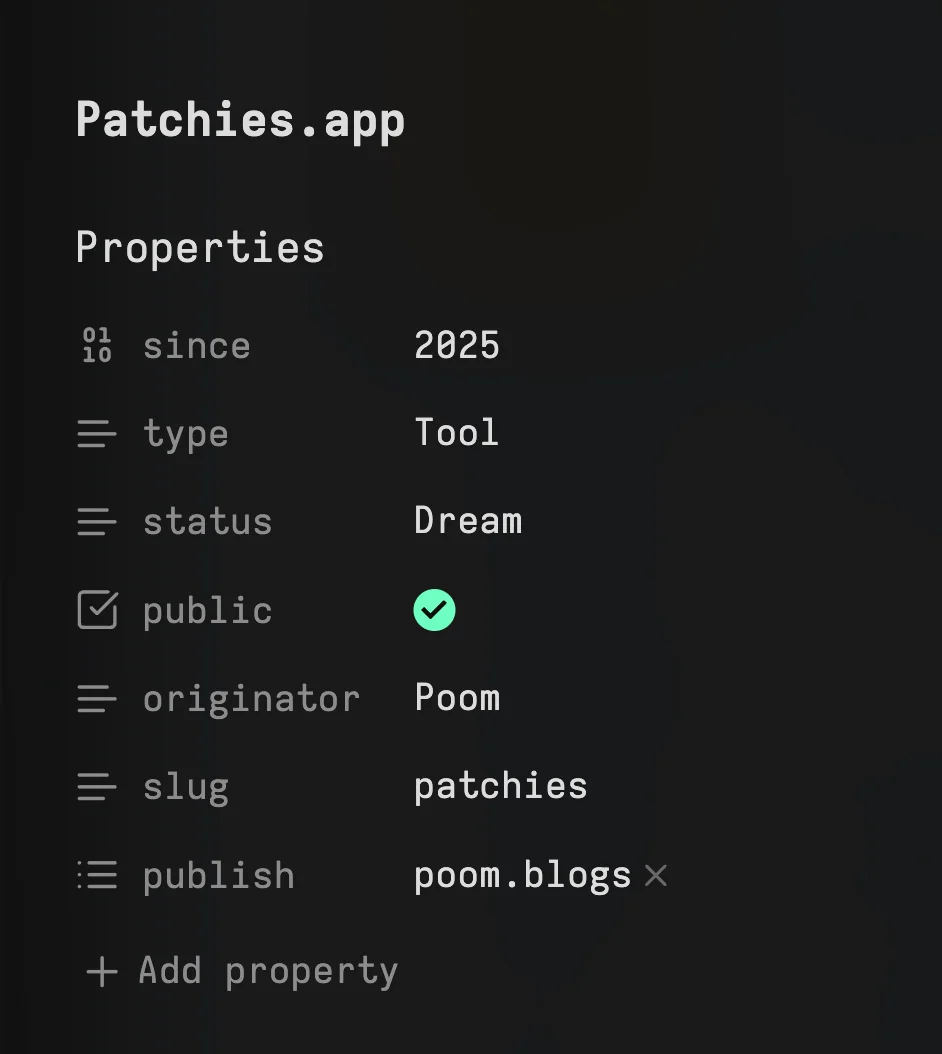Remove the poom.blogs tag
The image size is (942, 1054).
point(656,876)
